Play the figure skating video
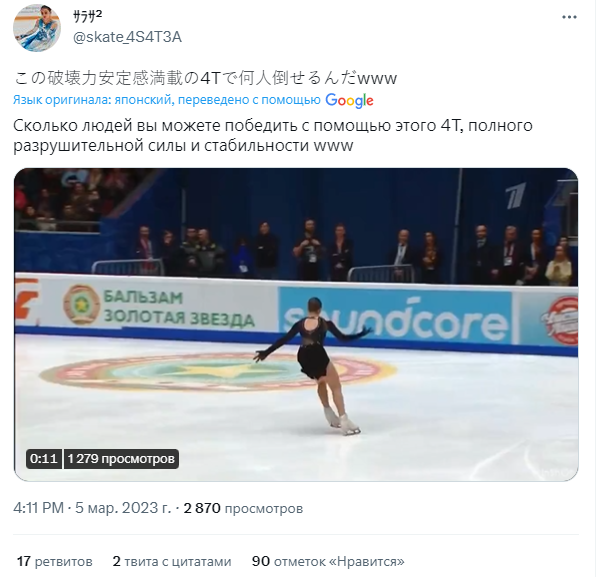612x577 pixels. (x=296, y=324)
